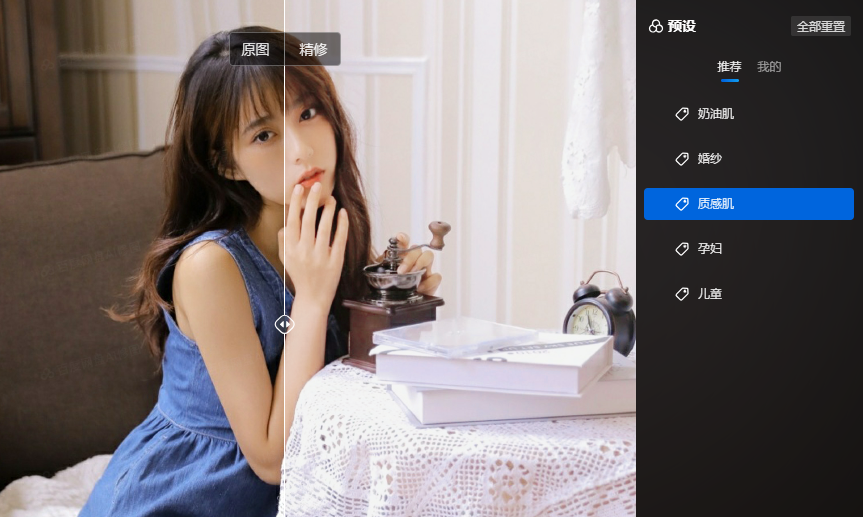The height and width of the screenshot is (517, 863).
Task: Click the 精修 label on the comparison
Action: pos(313,50)
